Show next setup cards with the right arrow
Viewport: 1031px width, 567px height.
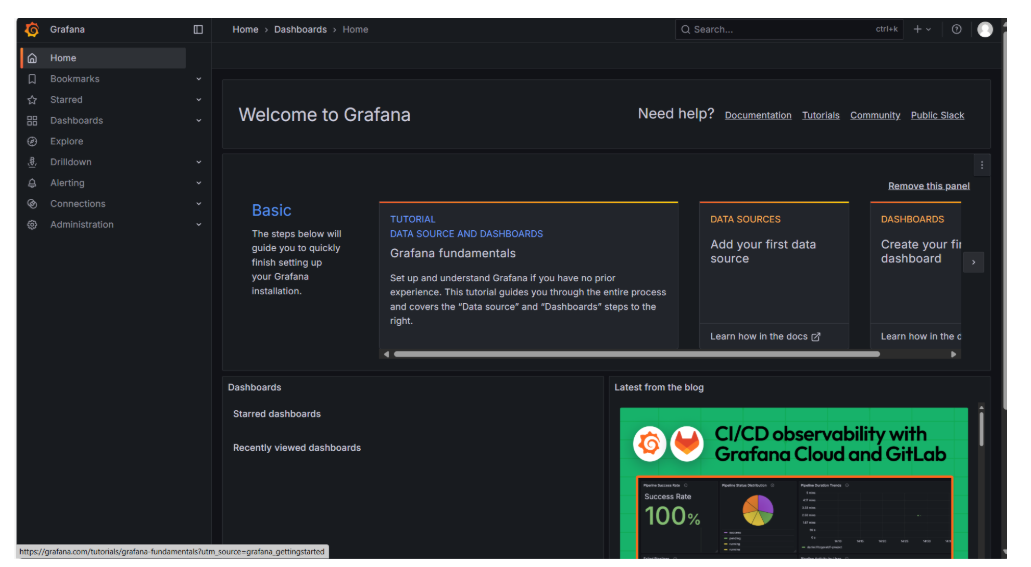coord(974,262)
